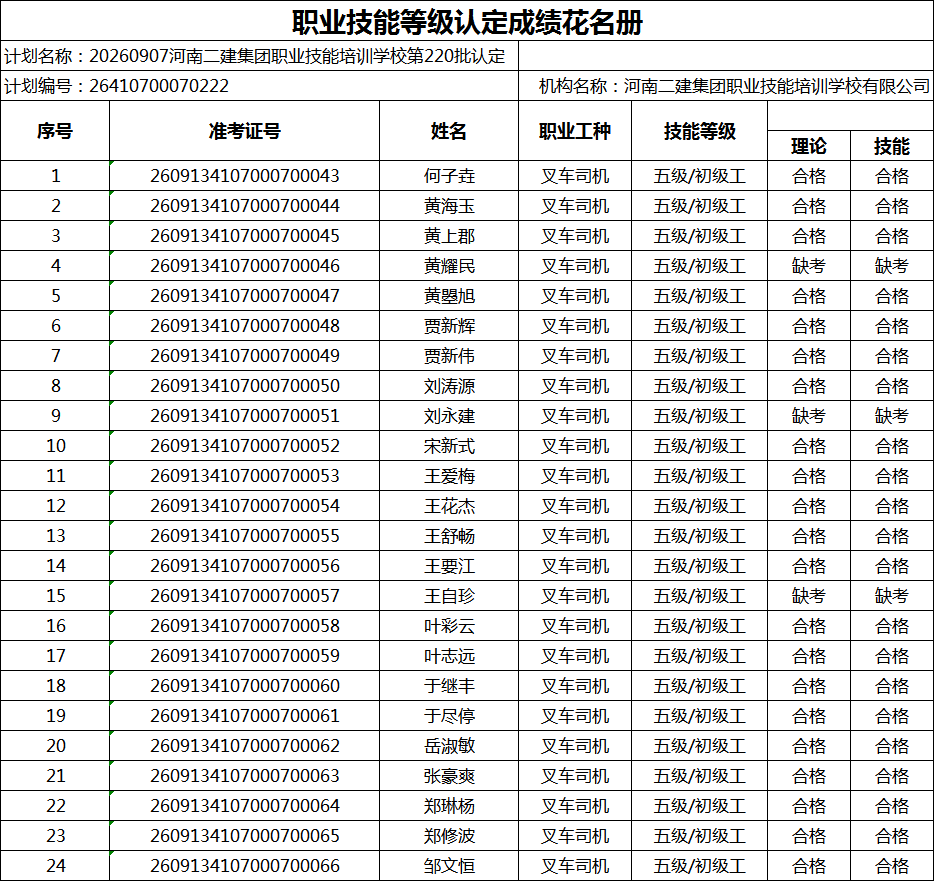Select the name cell 于继丰
Screen dimensions: 934x881
pyautogui.click(x=449, y=686)
